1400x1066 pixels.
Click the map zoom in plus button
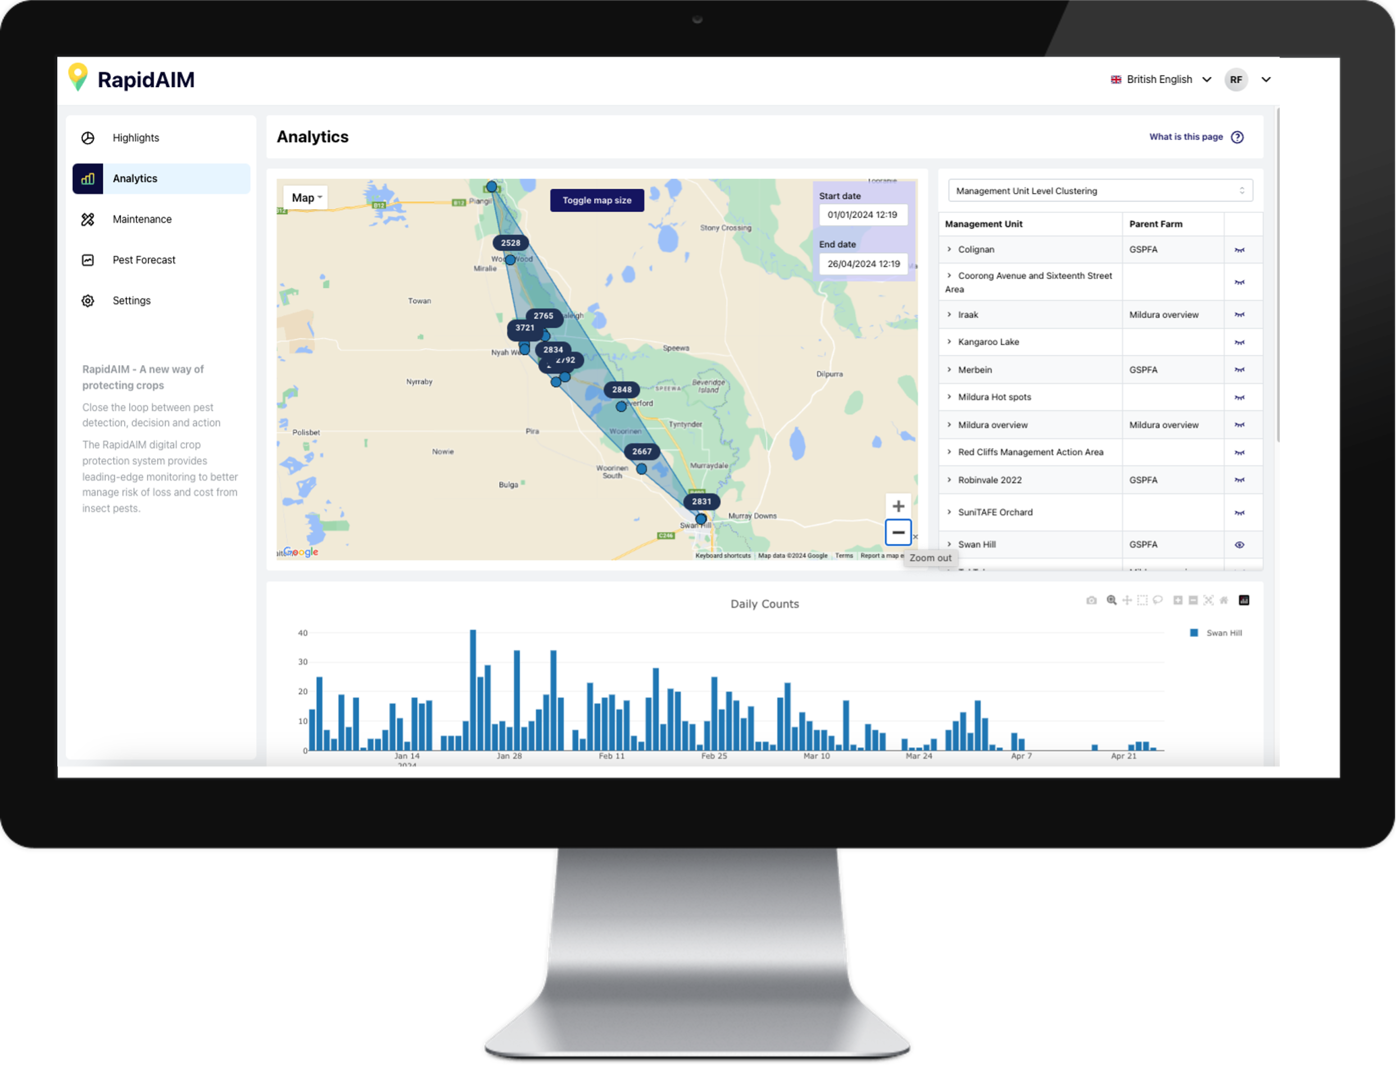[x=898, y=506]
